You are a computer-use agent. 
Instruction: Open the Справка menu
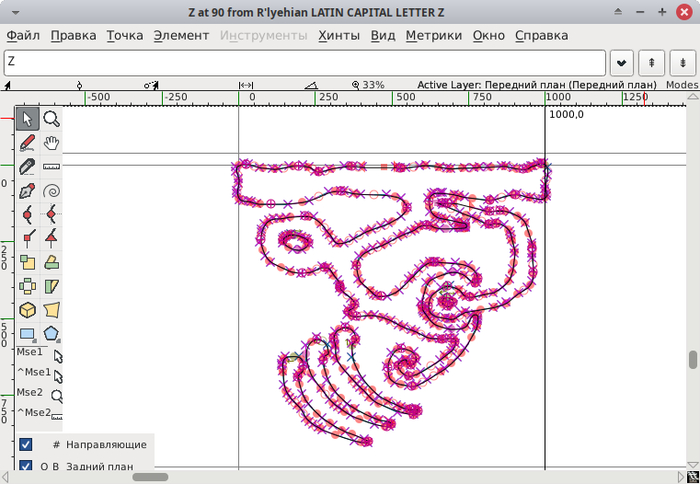542,35
